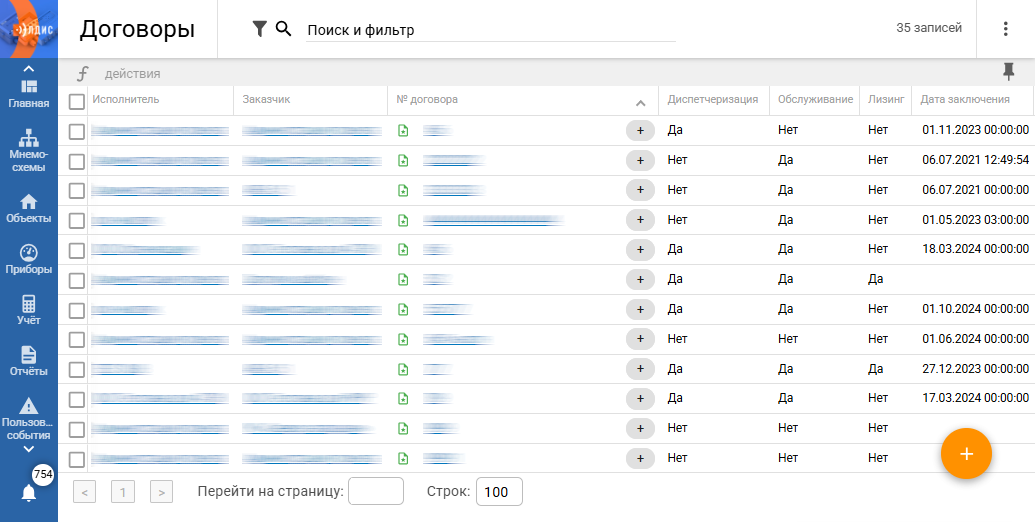Click the search magnifier icon
This screenshot has width=1035, height=522.
click(283, 28)
